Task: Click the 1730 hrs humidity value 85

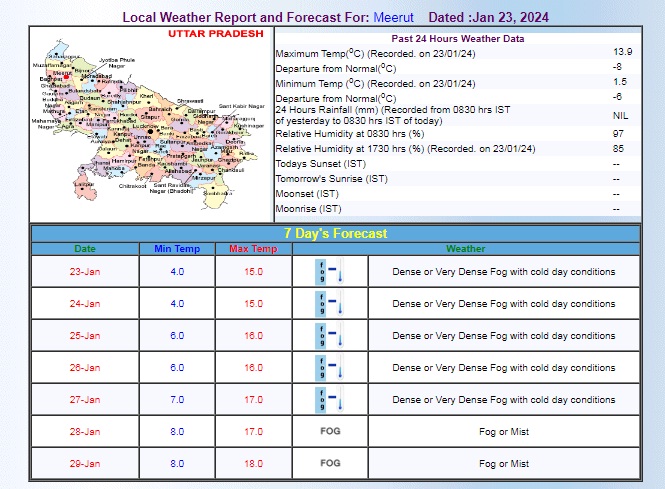Action: click(618, 148)
